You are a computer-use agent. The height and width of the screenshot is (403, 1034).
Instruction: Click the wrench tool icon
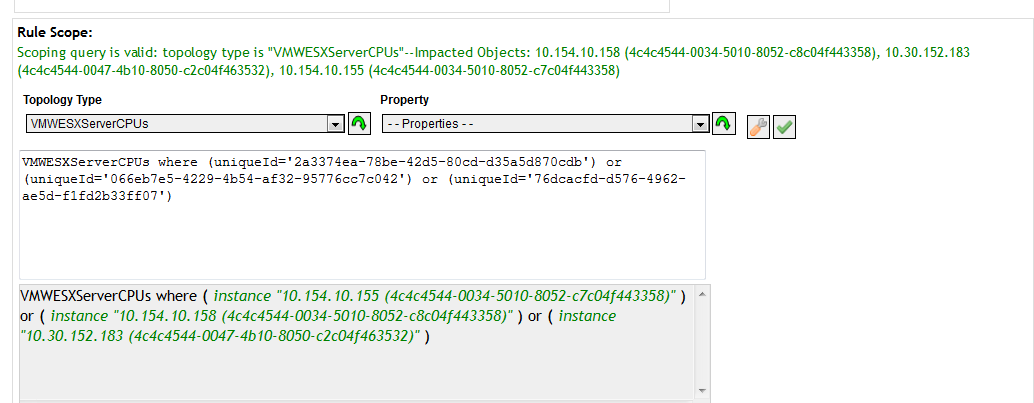(758, 127)
